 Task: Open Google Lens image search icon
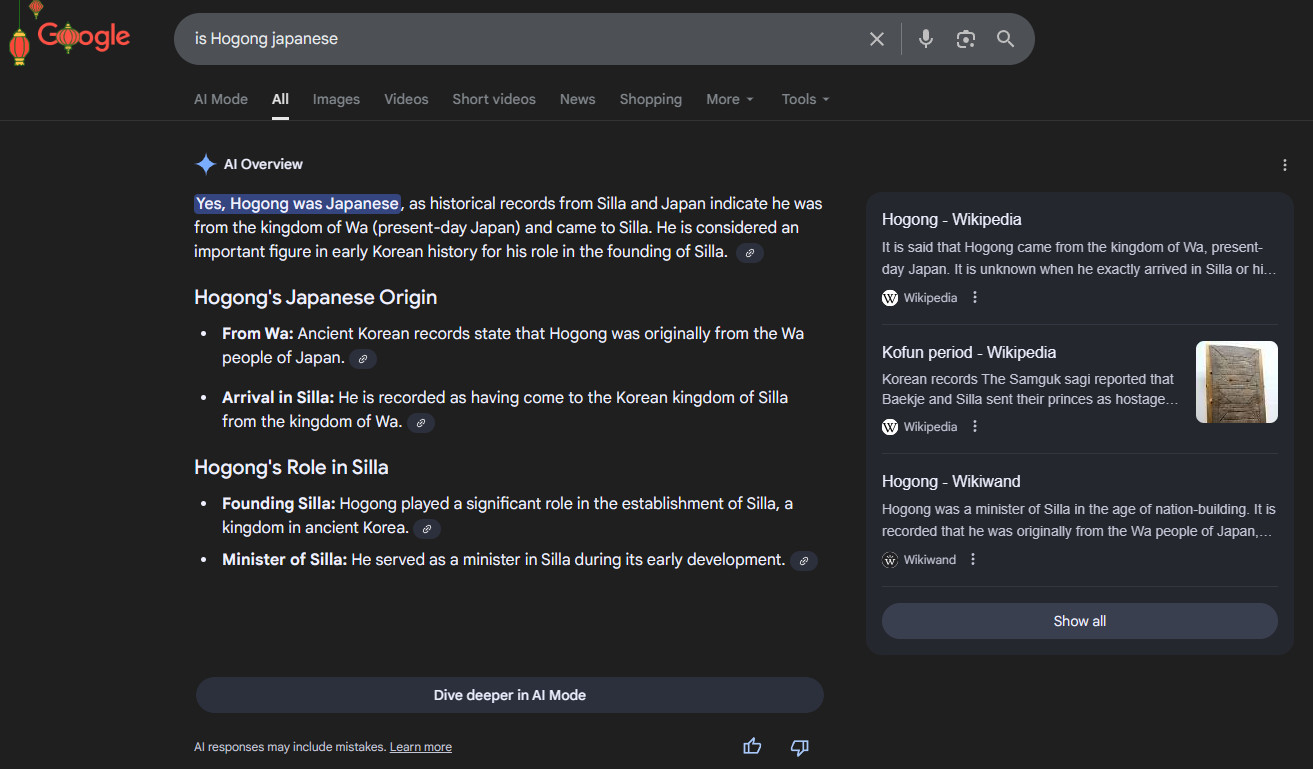point(965,39)
